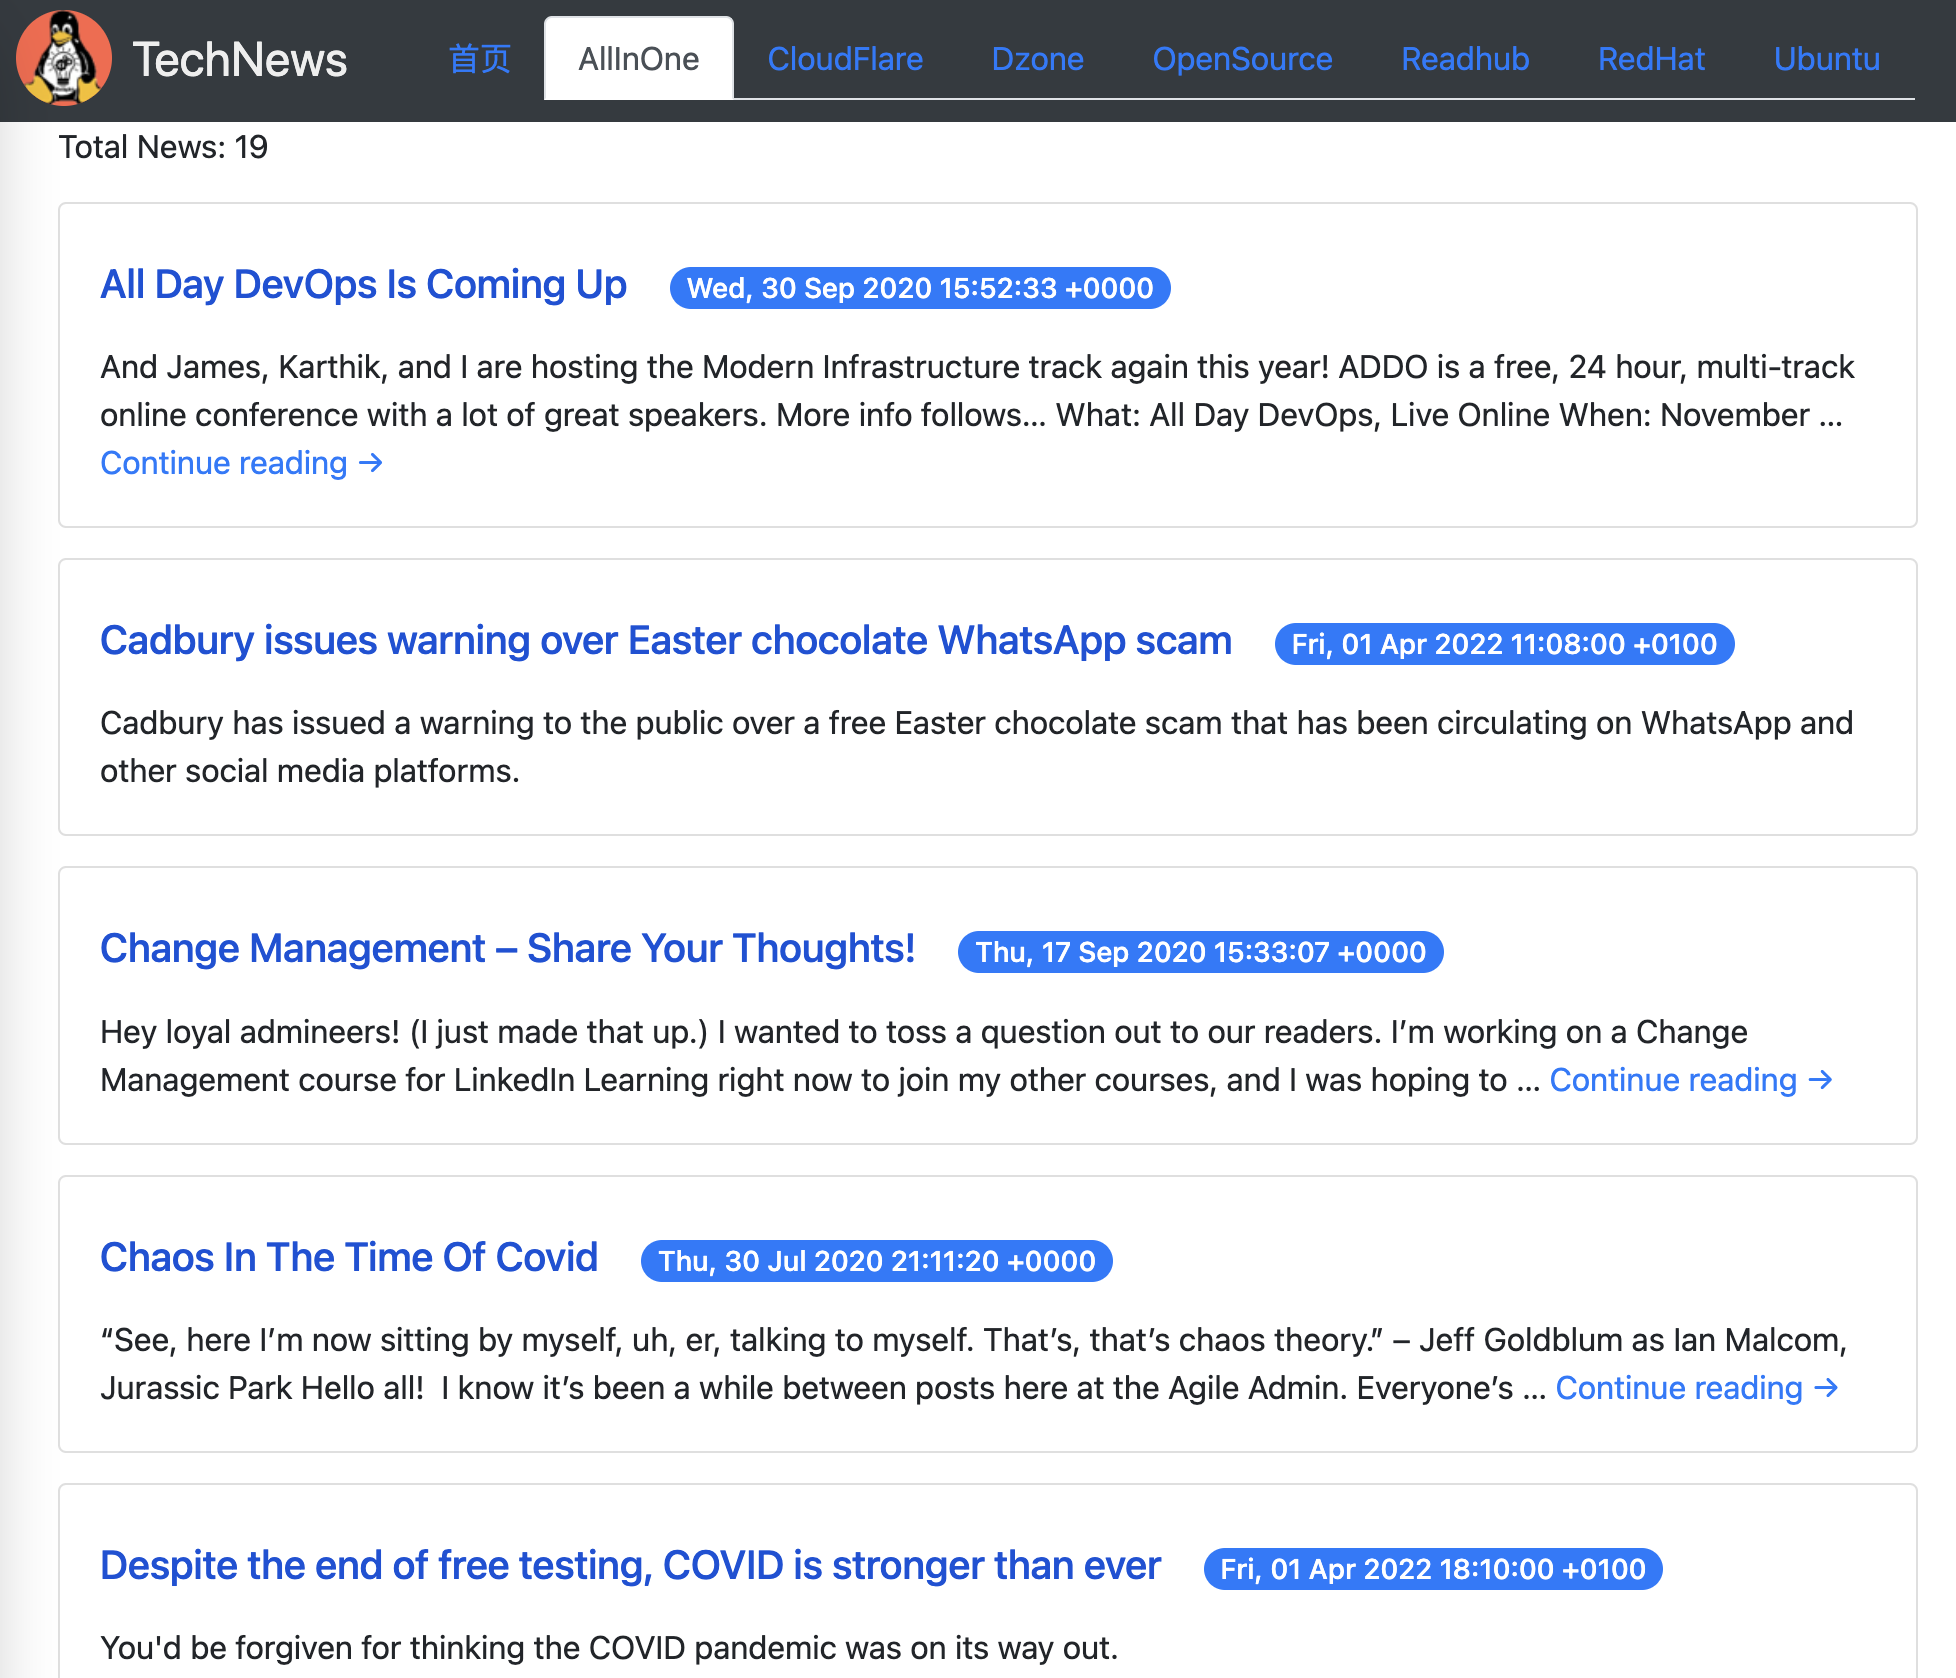Select the RedHat tab
1956x1678 pixels.
tap(1651, 59)
